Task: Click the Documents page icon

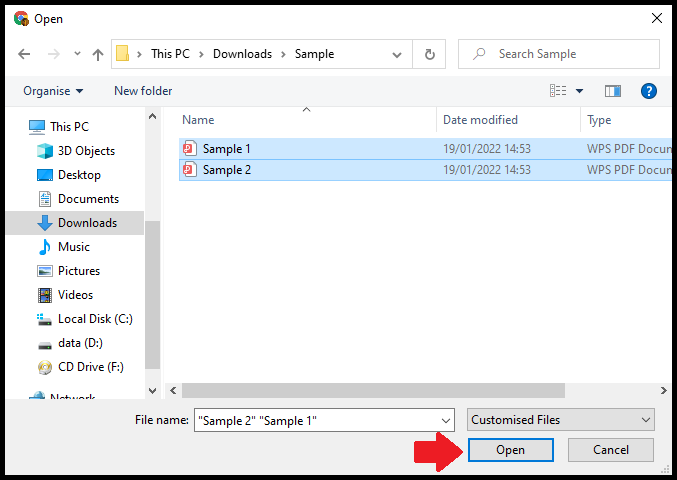Action: (44, 199)
